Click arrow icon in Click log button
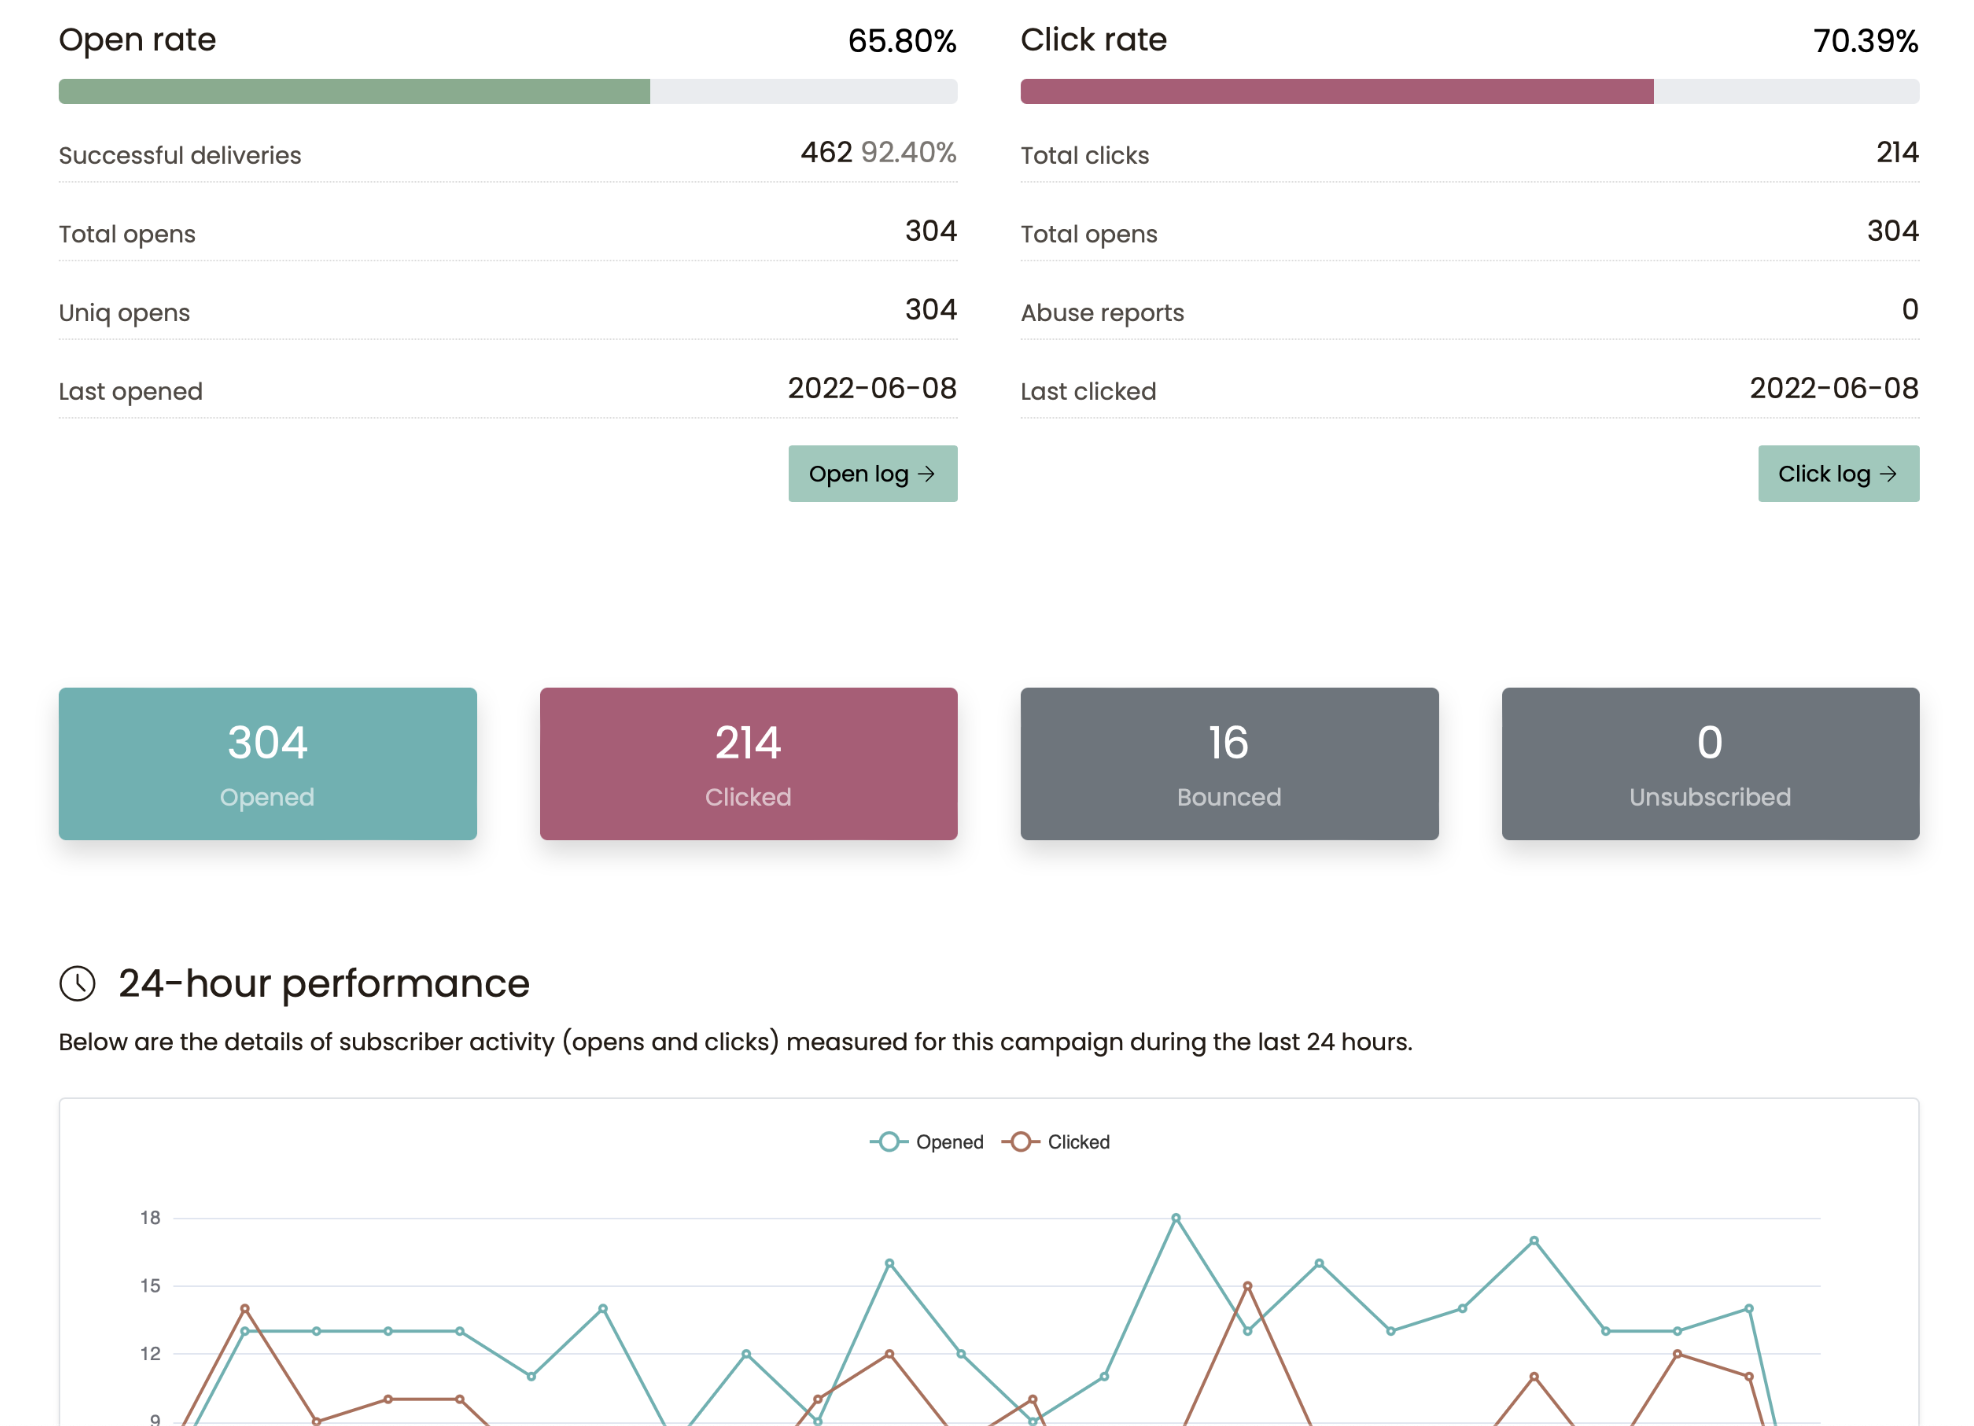This screenshot has height=1426, width=1974. point(1888,474)
